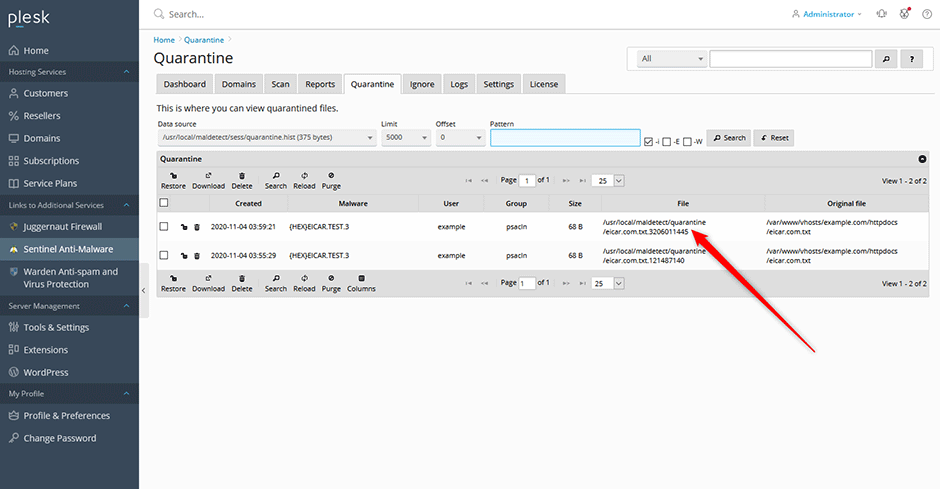
Task: Toggle the -E pattern option checkbox
Action: [x=667, y=142]
